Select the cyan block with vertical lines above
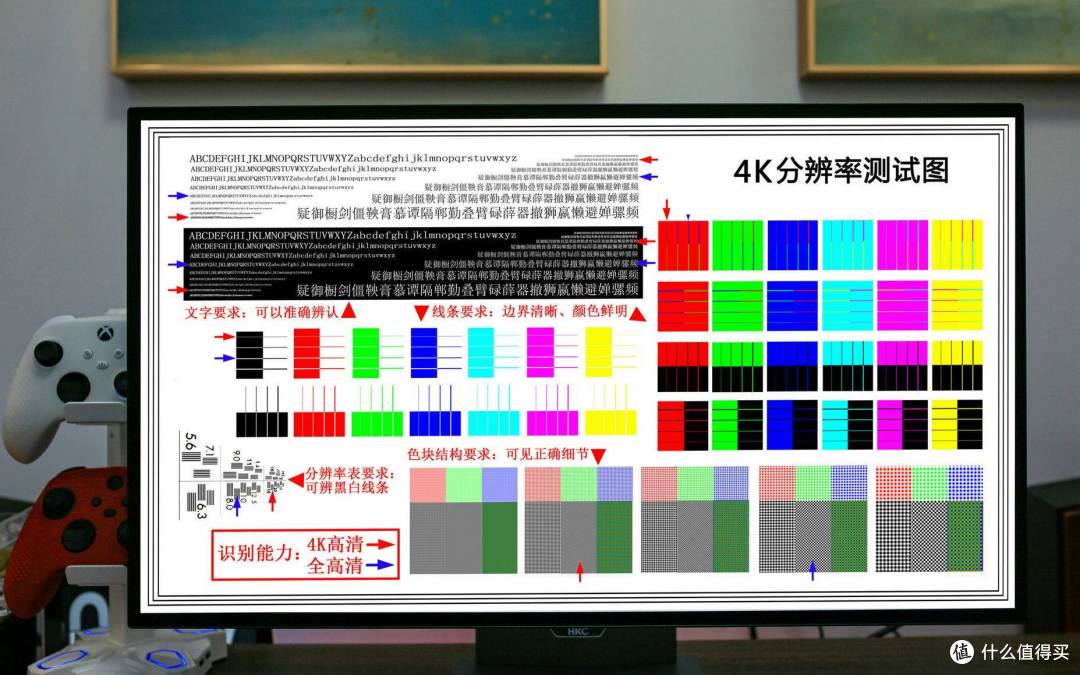 pos(494,424)
